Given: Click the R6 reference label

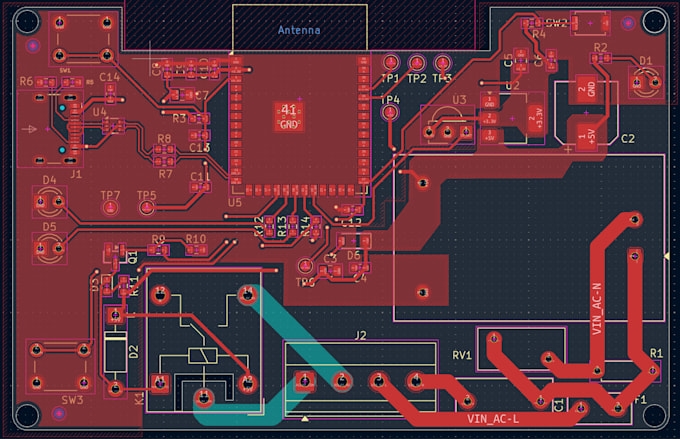Looking at the screenshot, I should tap(26, 82).
